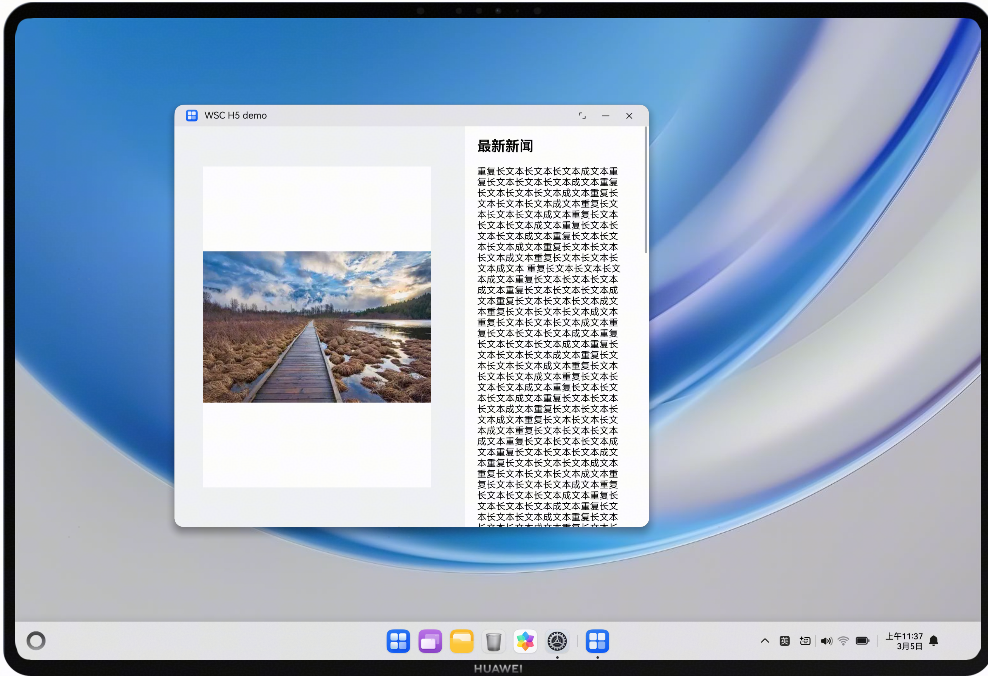Open the Trash bin from the dock
Image resolution: width=988 pixels, height=676 pixels.
493,641
